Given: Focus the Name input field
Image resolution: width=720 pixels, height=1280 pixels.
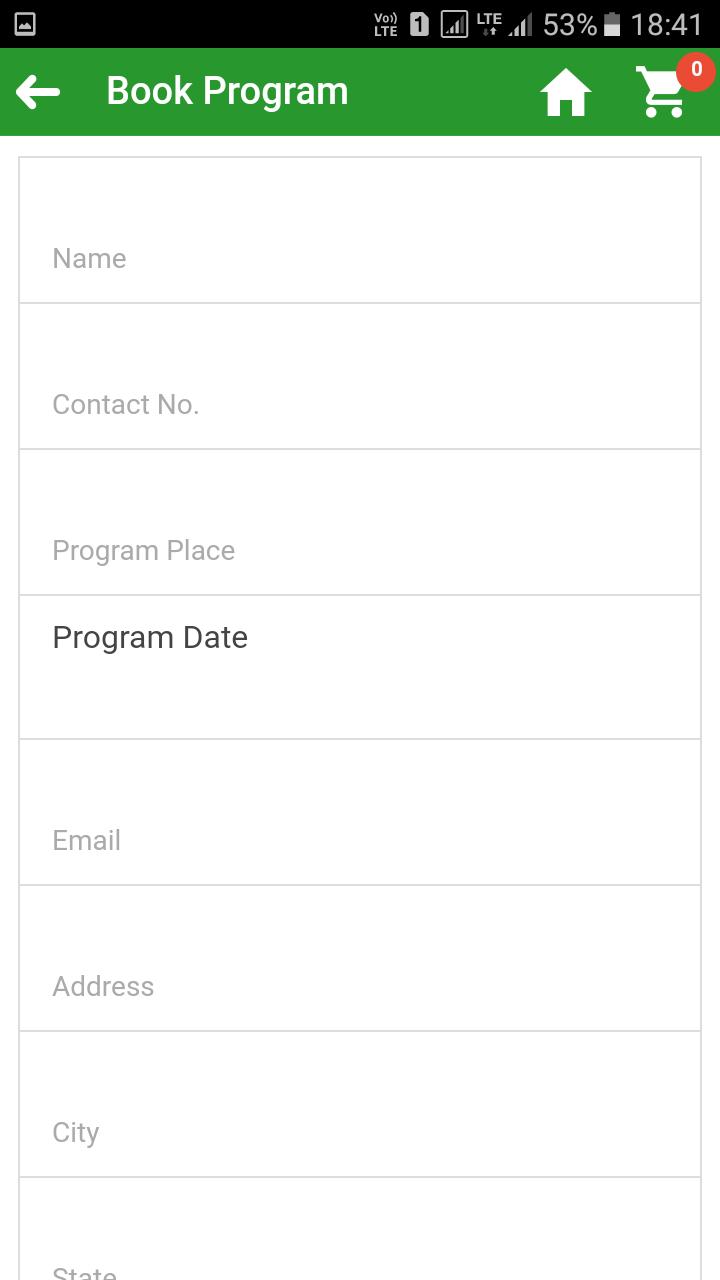Looking at the screenshot, I should click(x=360, y=240).
